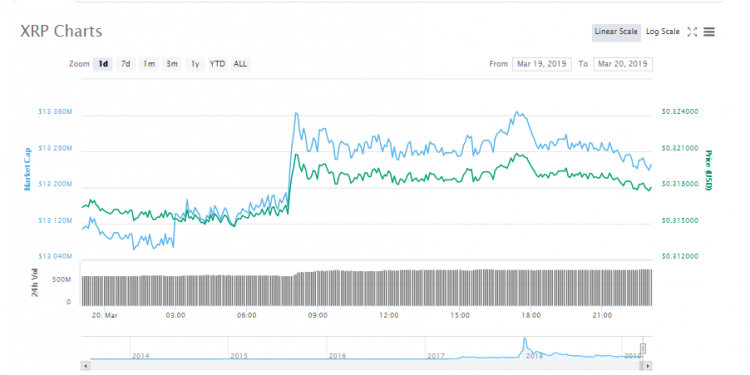This screenshot has width=750, height=375.
Task: Click the From date field
Action: [541, 64]
